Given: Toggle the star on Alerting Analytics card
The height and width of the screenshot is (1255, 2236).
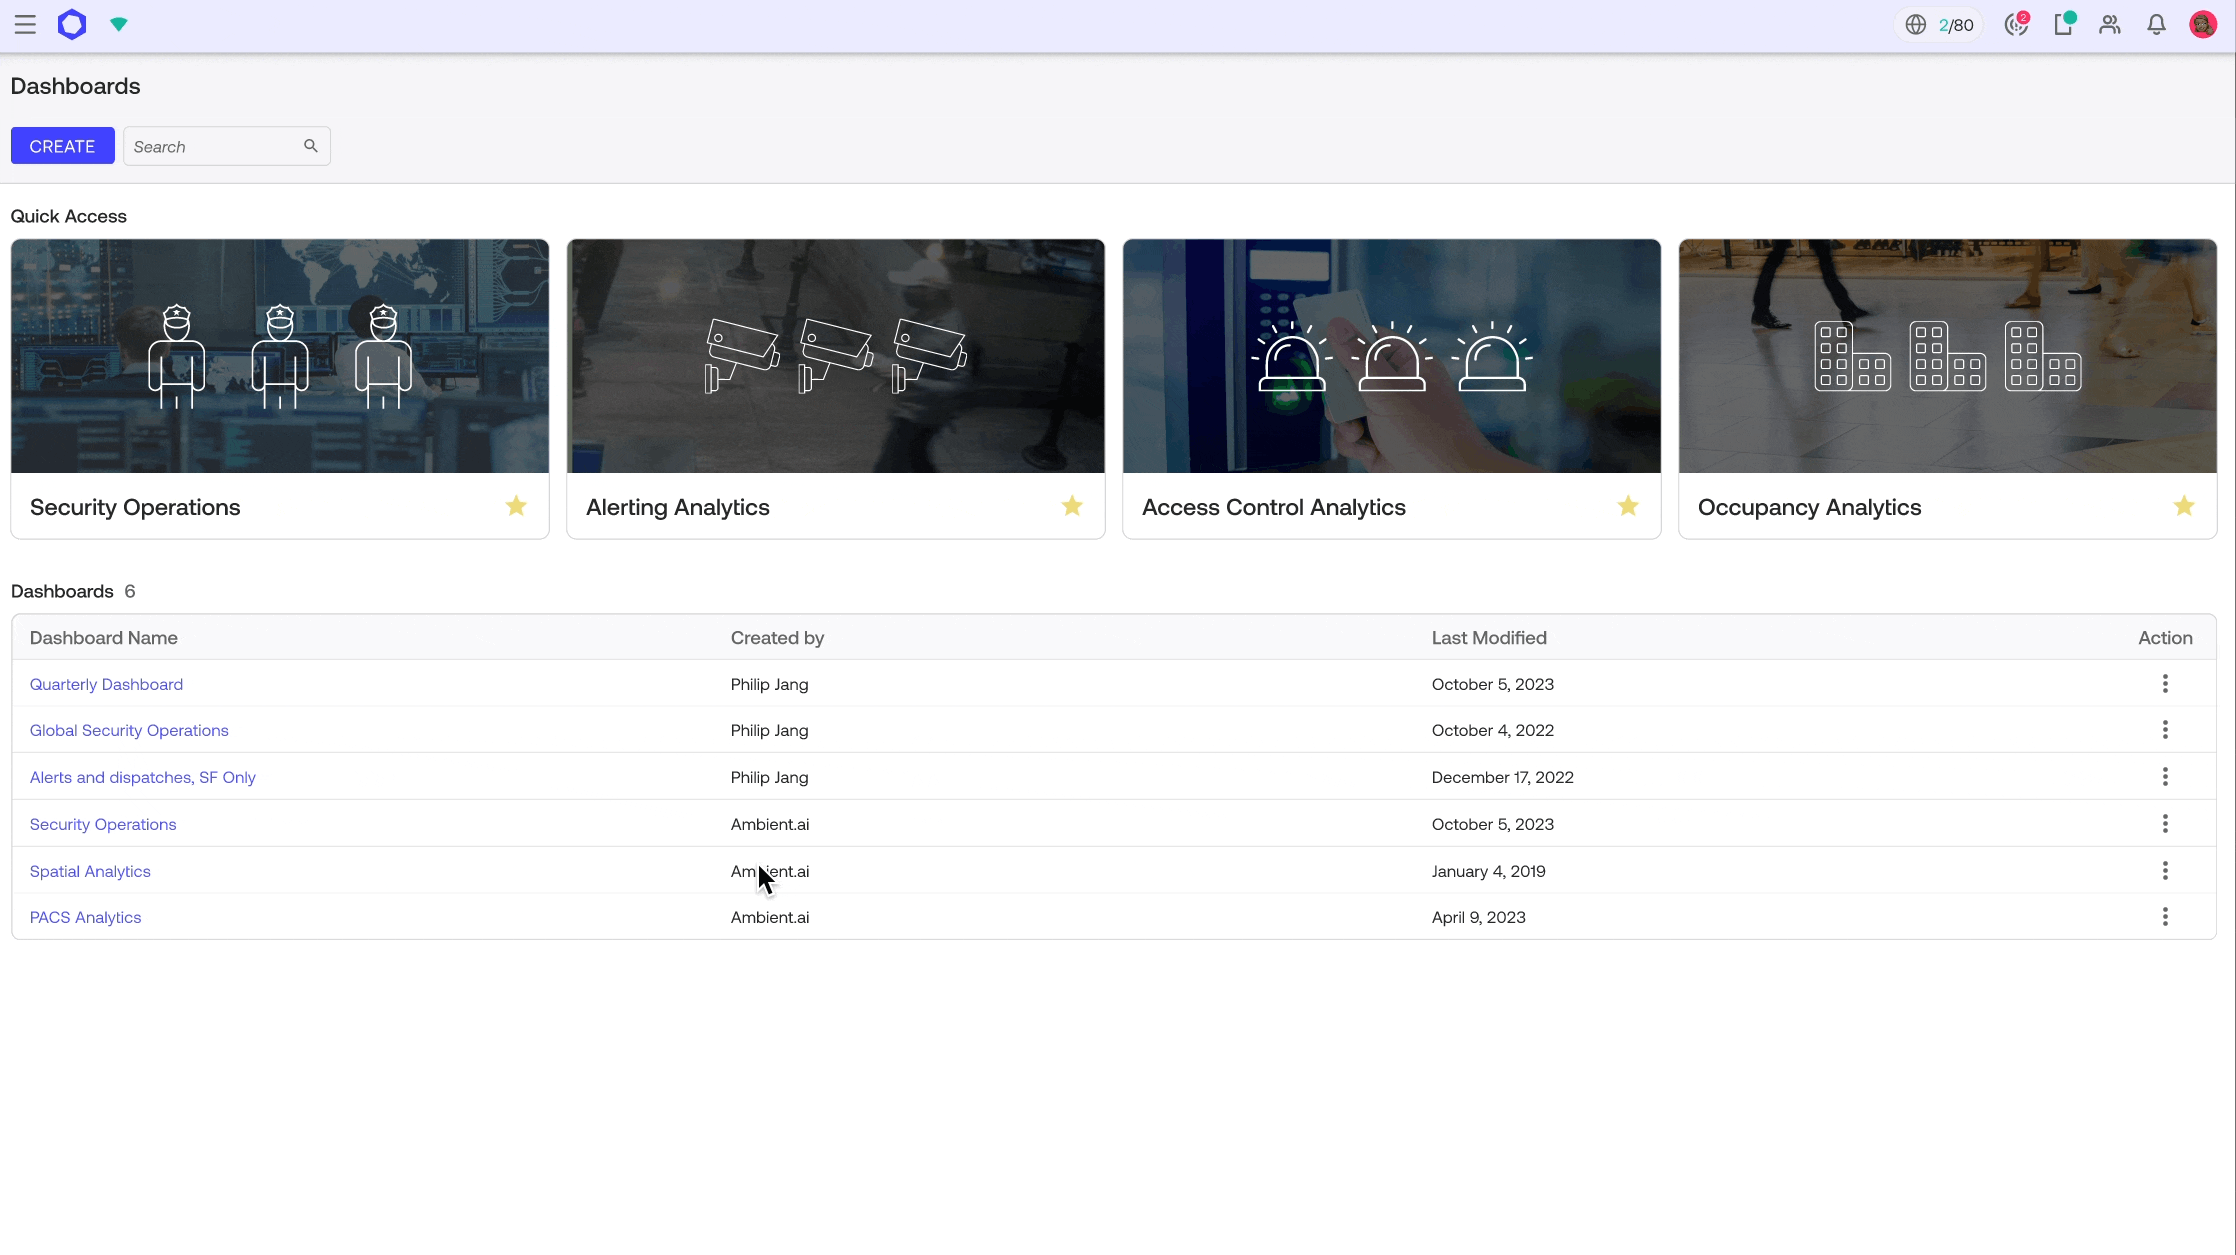Looking at the screenshot, I should click(x=1071, y=506).
